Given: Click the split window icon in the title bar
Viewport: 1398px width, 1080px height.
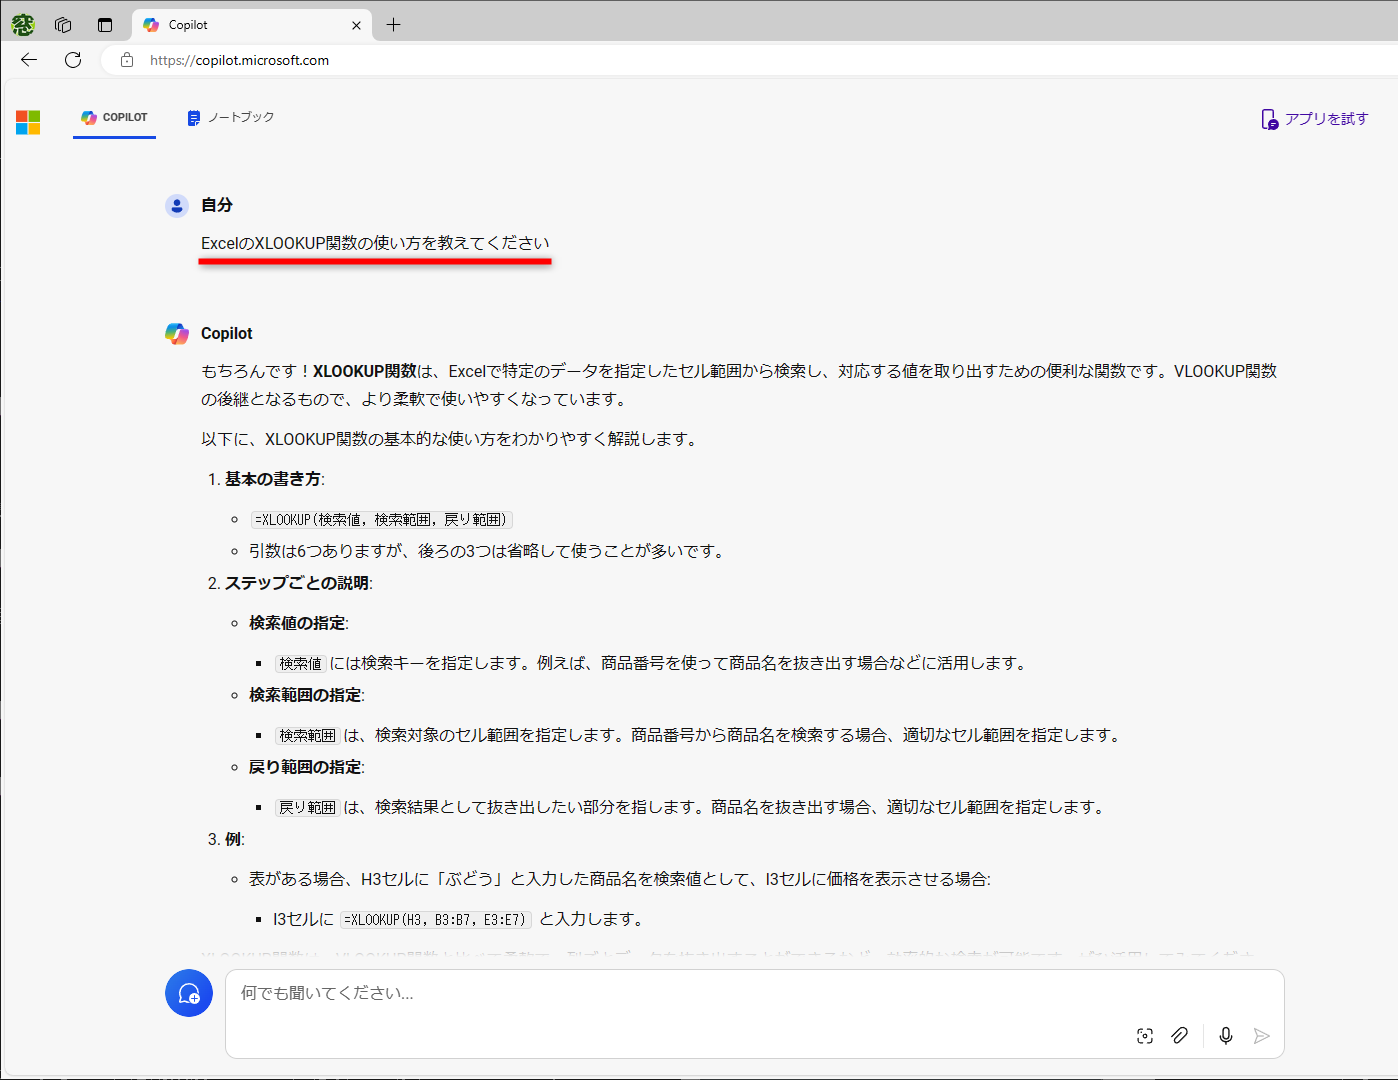Looking at the screenshot, I should click(104, 24).
